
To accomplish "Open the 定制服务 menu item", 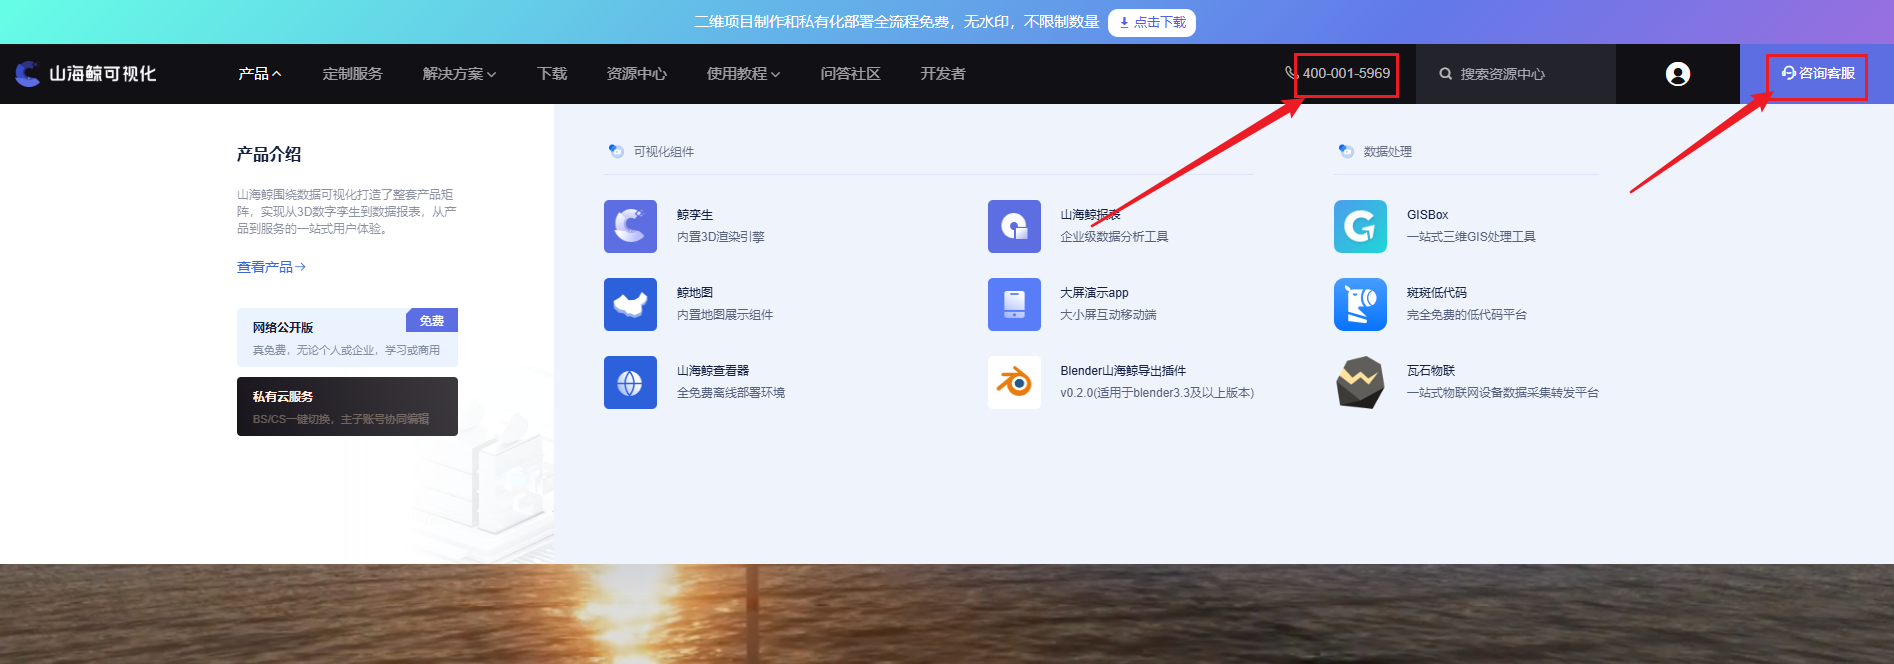I will tap(352, 74).
